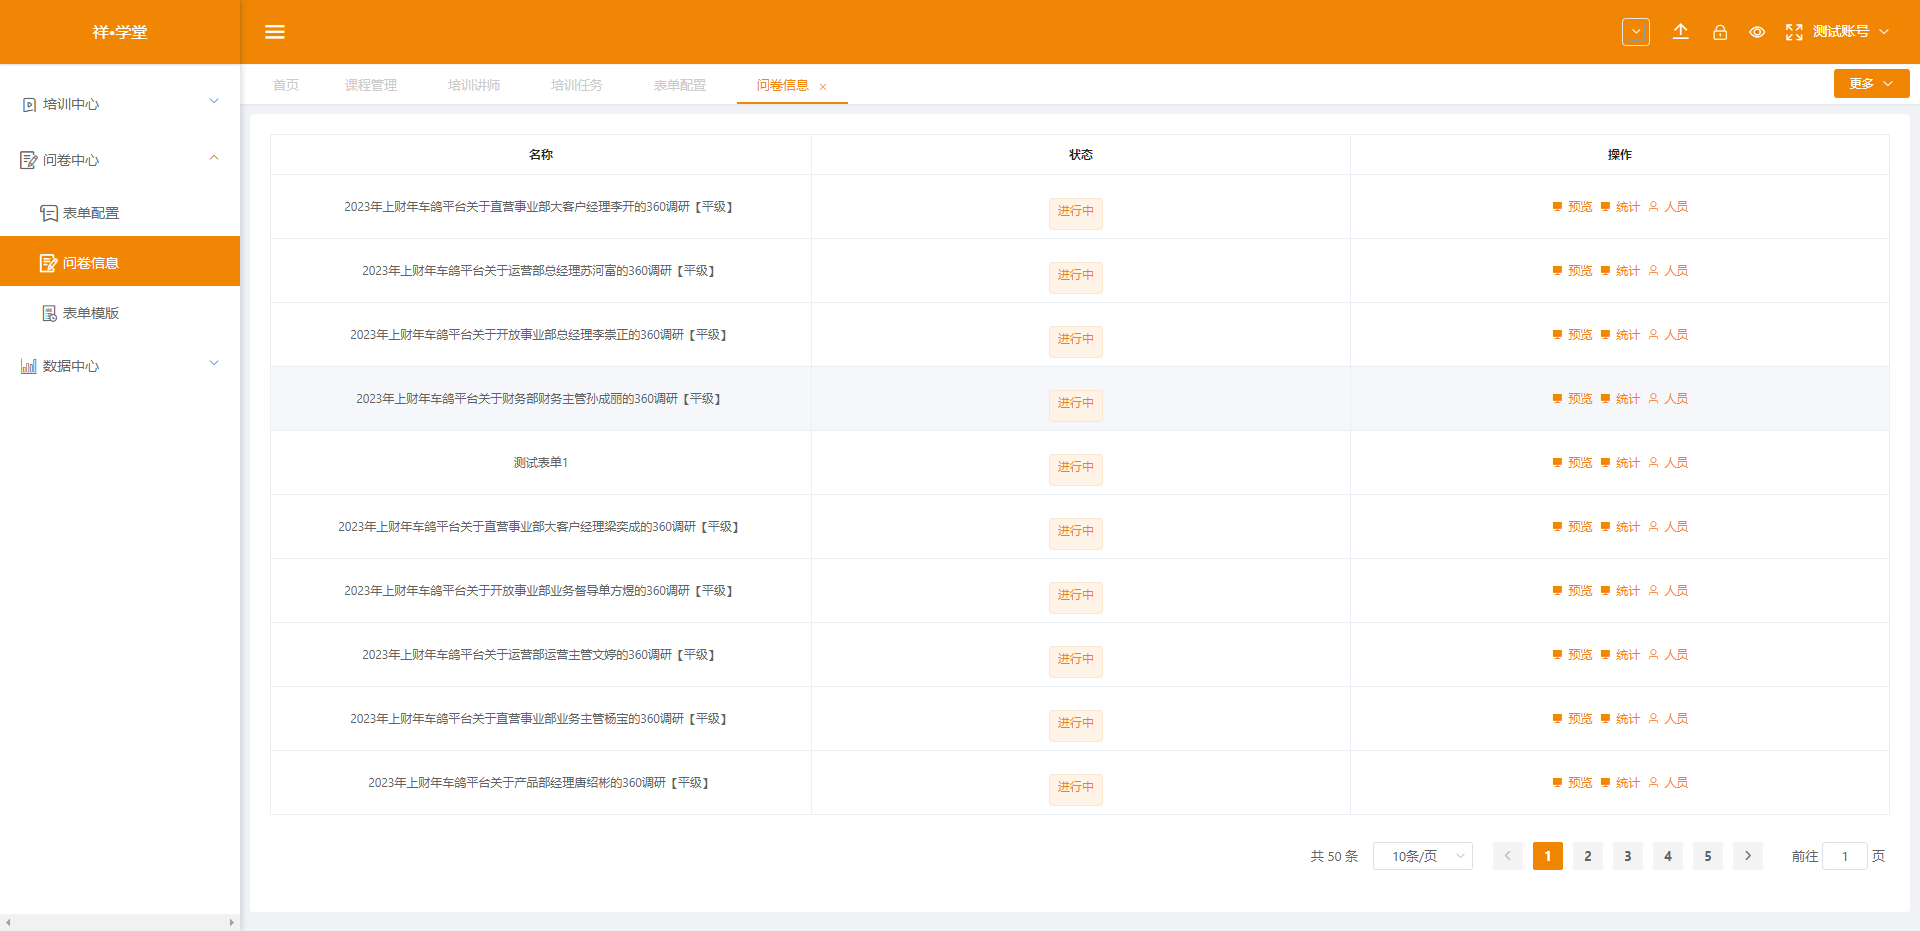Switch to the 表单配置 tab
The height and width of the screenshot is (931, 1920).
tap(680, 85)
